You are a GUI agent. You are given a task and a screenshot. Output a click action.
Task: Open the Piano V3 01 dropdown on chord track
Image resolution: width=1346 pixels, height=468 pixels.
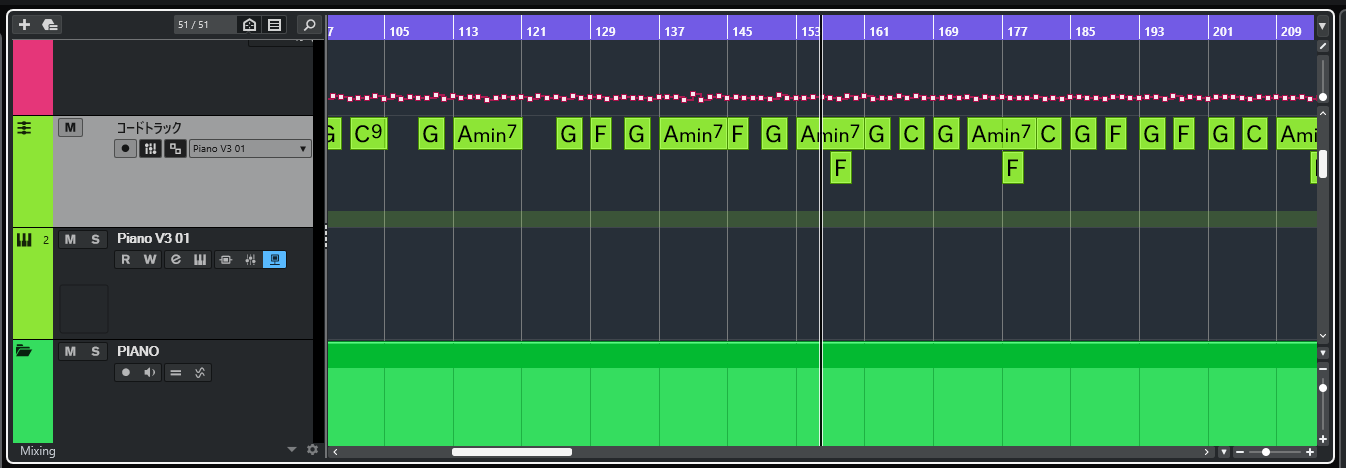250,148
